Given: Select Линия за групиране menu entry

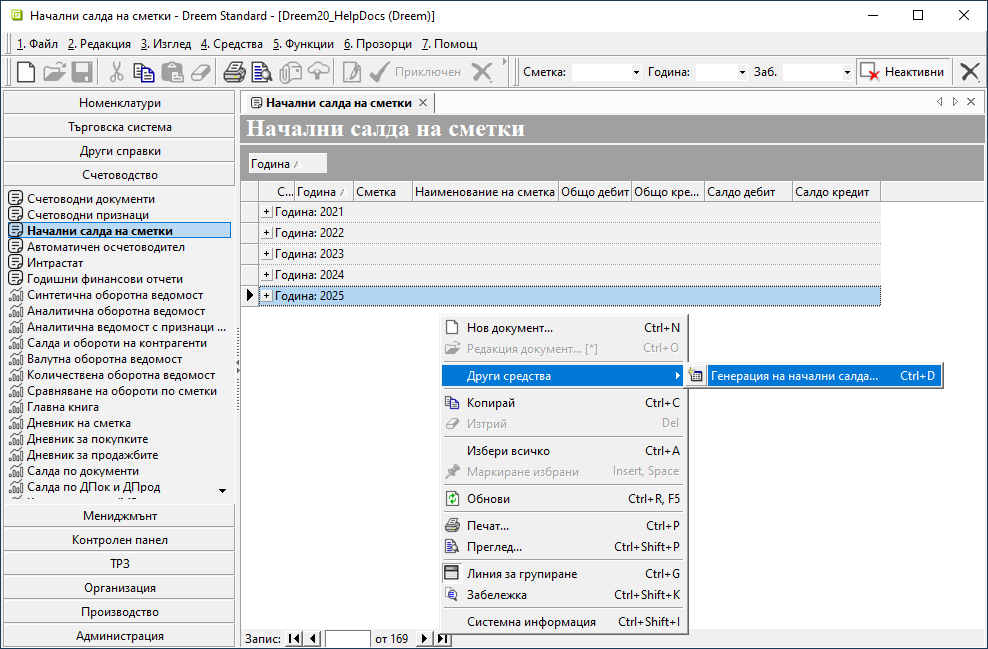Looking at the screenshot, I should point(522,574).
